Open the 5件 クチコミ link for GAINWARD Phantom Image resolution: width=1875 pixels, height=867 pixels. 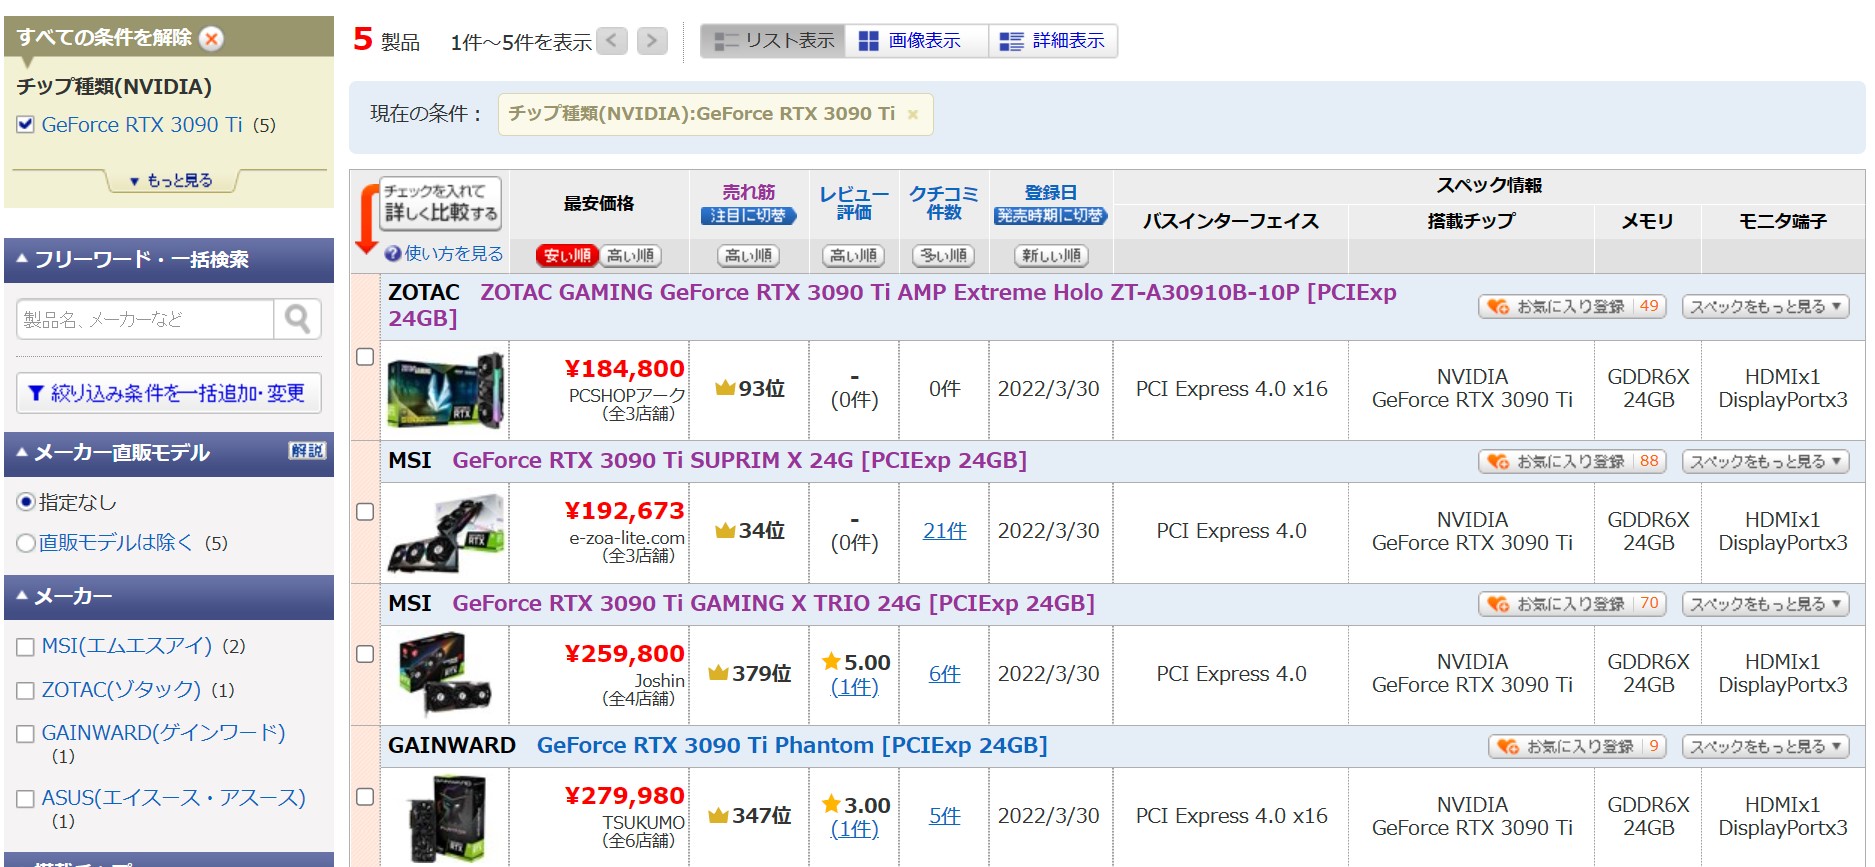pos(944,816)
